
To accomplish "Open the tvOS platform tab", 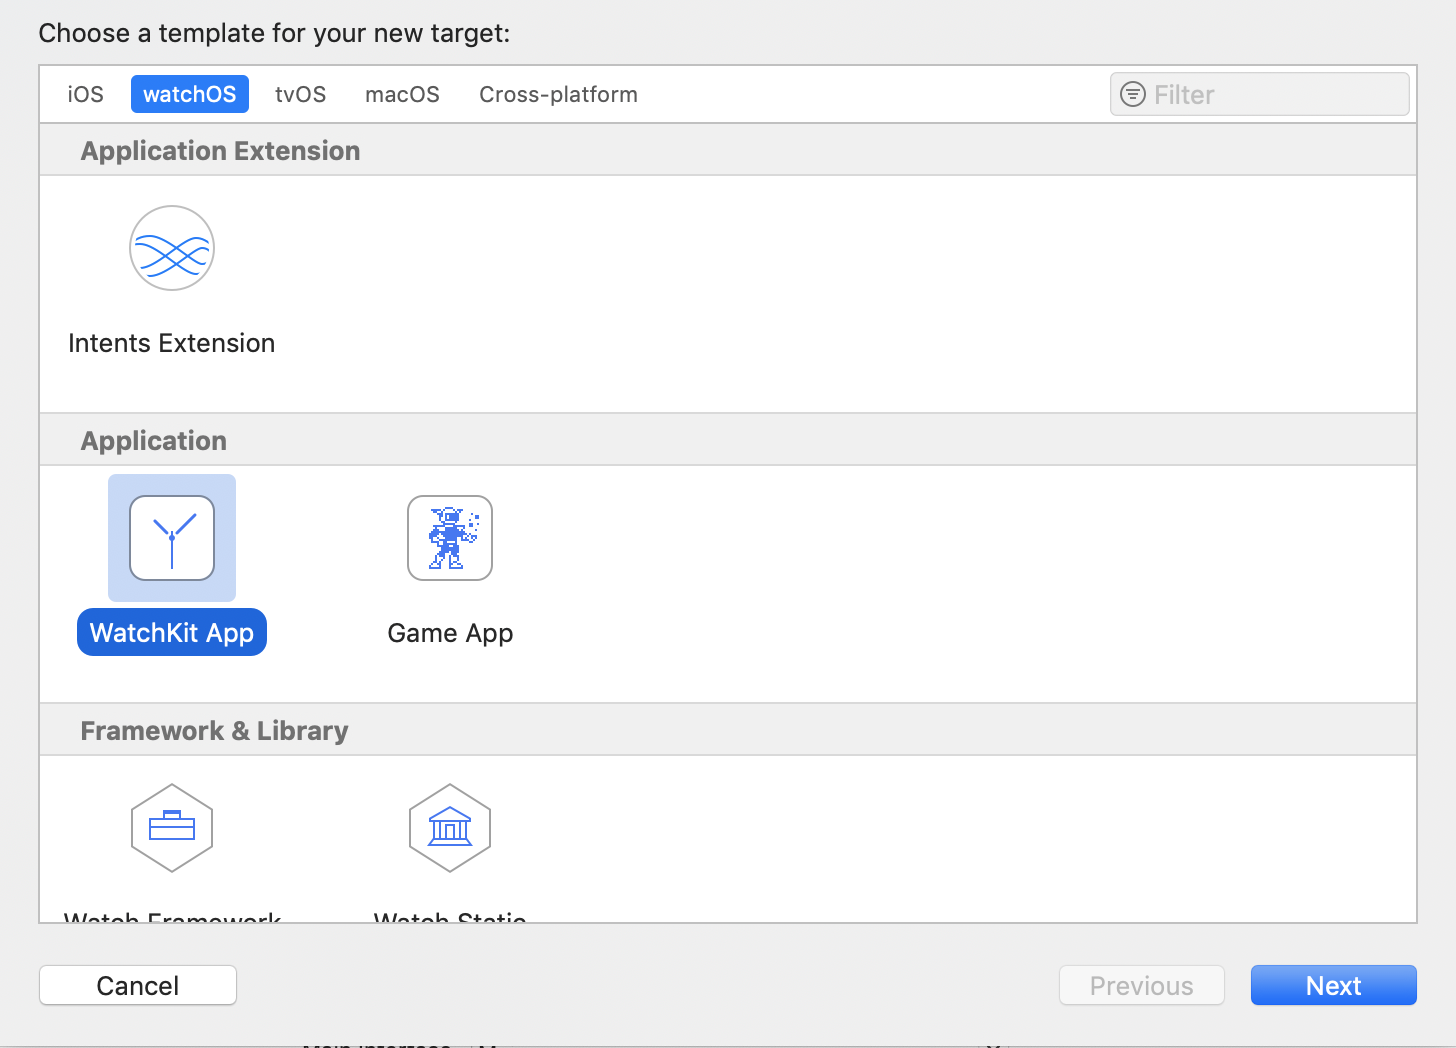I will point(301,95).
